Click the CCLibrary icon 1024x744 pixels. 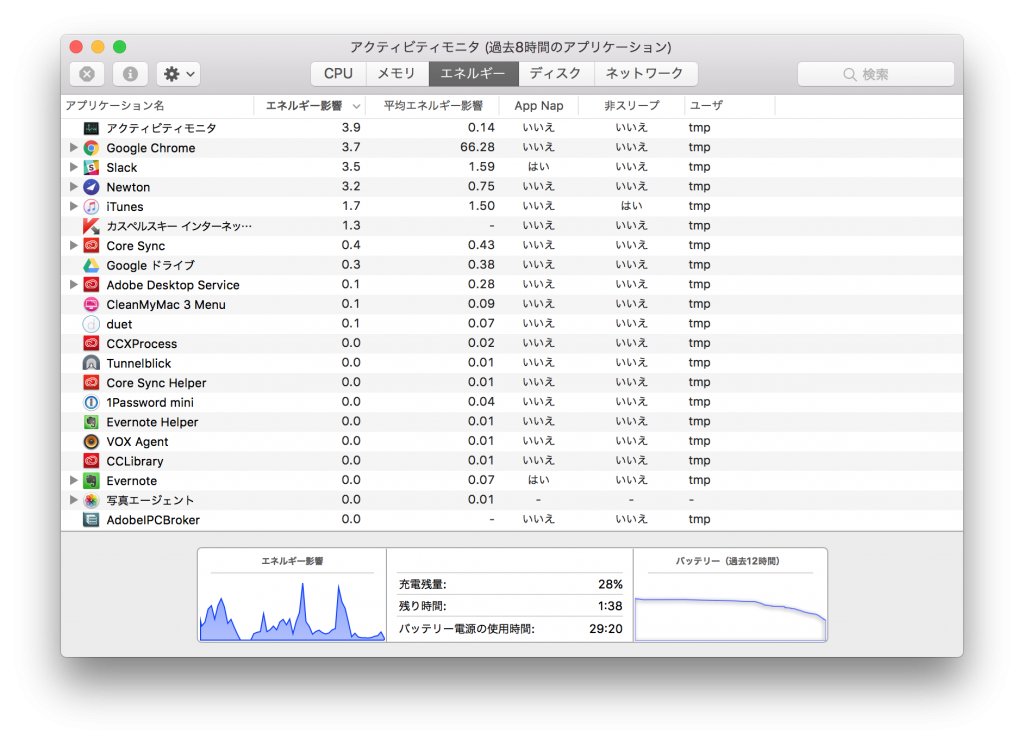pyautogui.click(x=91, y=461)
